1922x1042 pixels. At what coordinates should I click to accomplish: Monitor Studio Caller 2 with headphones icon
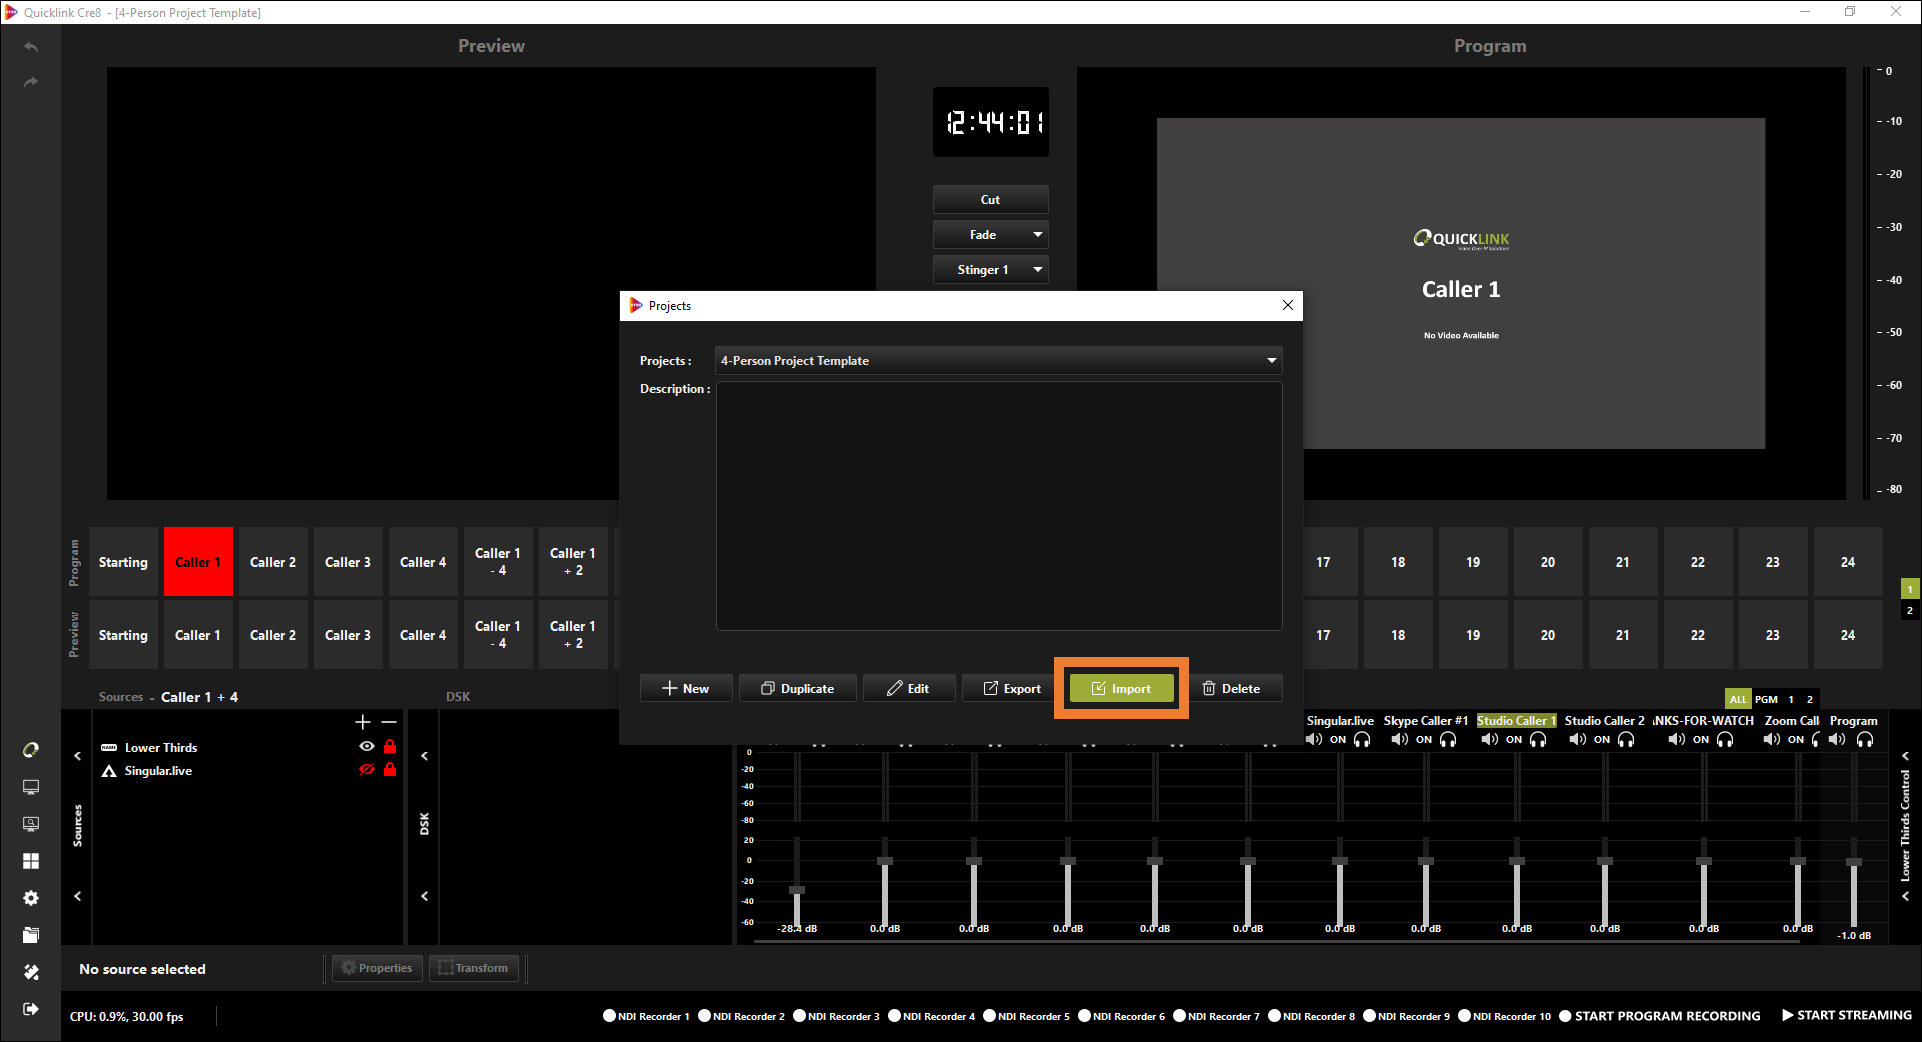(x=1626, y=740)
